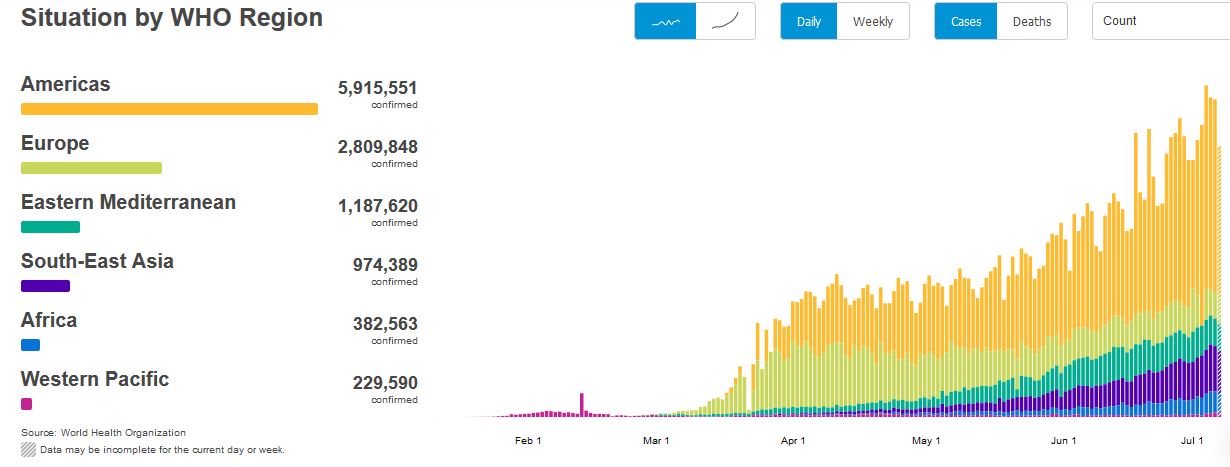Open the Count dropdown
1230x467 pixels.
click(1160, 21)
